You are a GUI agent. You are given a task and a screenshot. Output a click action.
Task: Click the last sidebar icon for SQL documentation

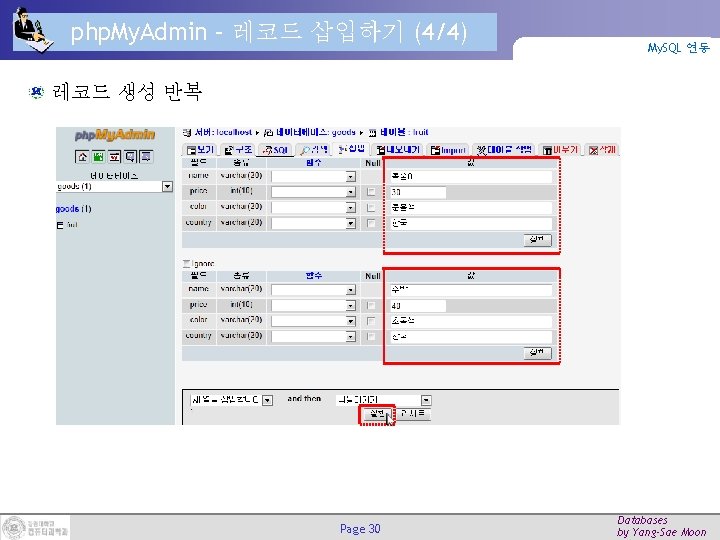click(x=146, y=157)
